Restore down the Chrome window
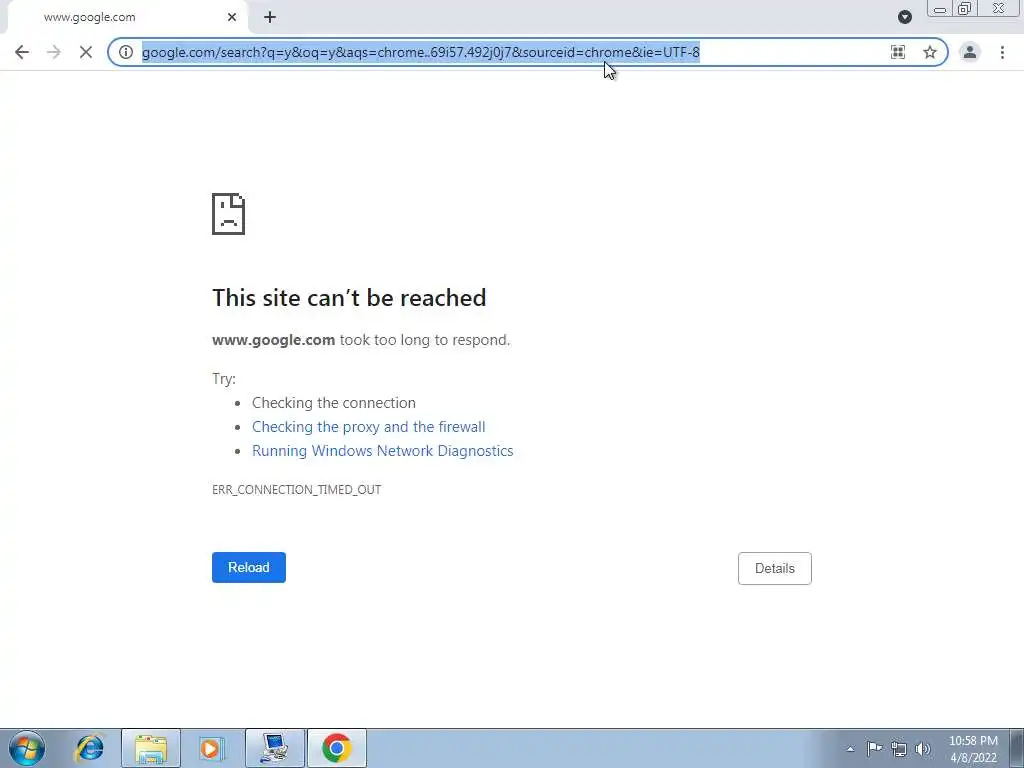The height and width of the screenshot is (768, 1024). [965, 9]
